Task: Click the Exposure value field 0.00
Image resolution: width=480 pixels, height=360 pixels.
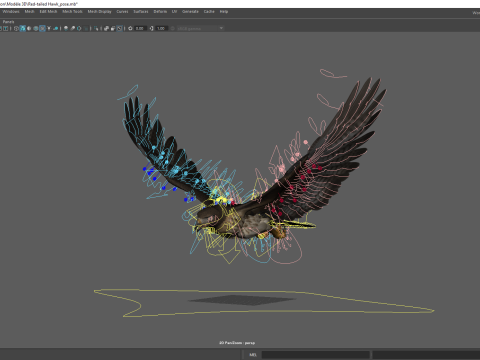Action: (x=140, y=28)
